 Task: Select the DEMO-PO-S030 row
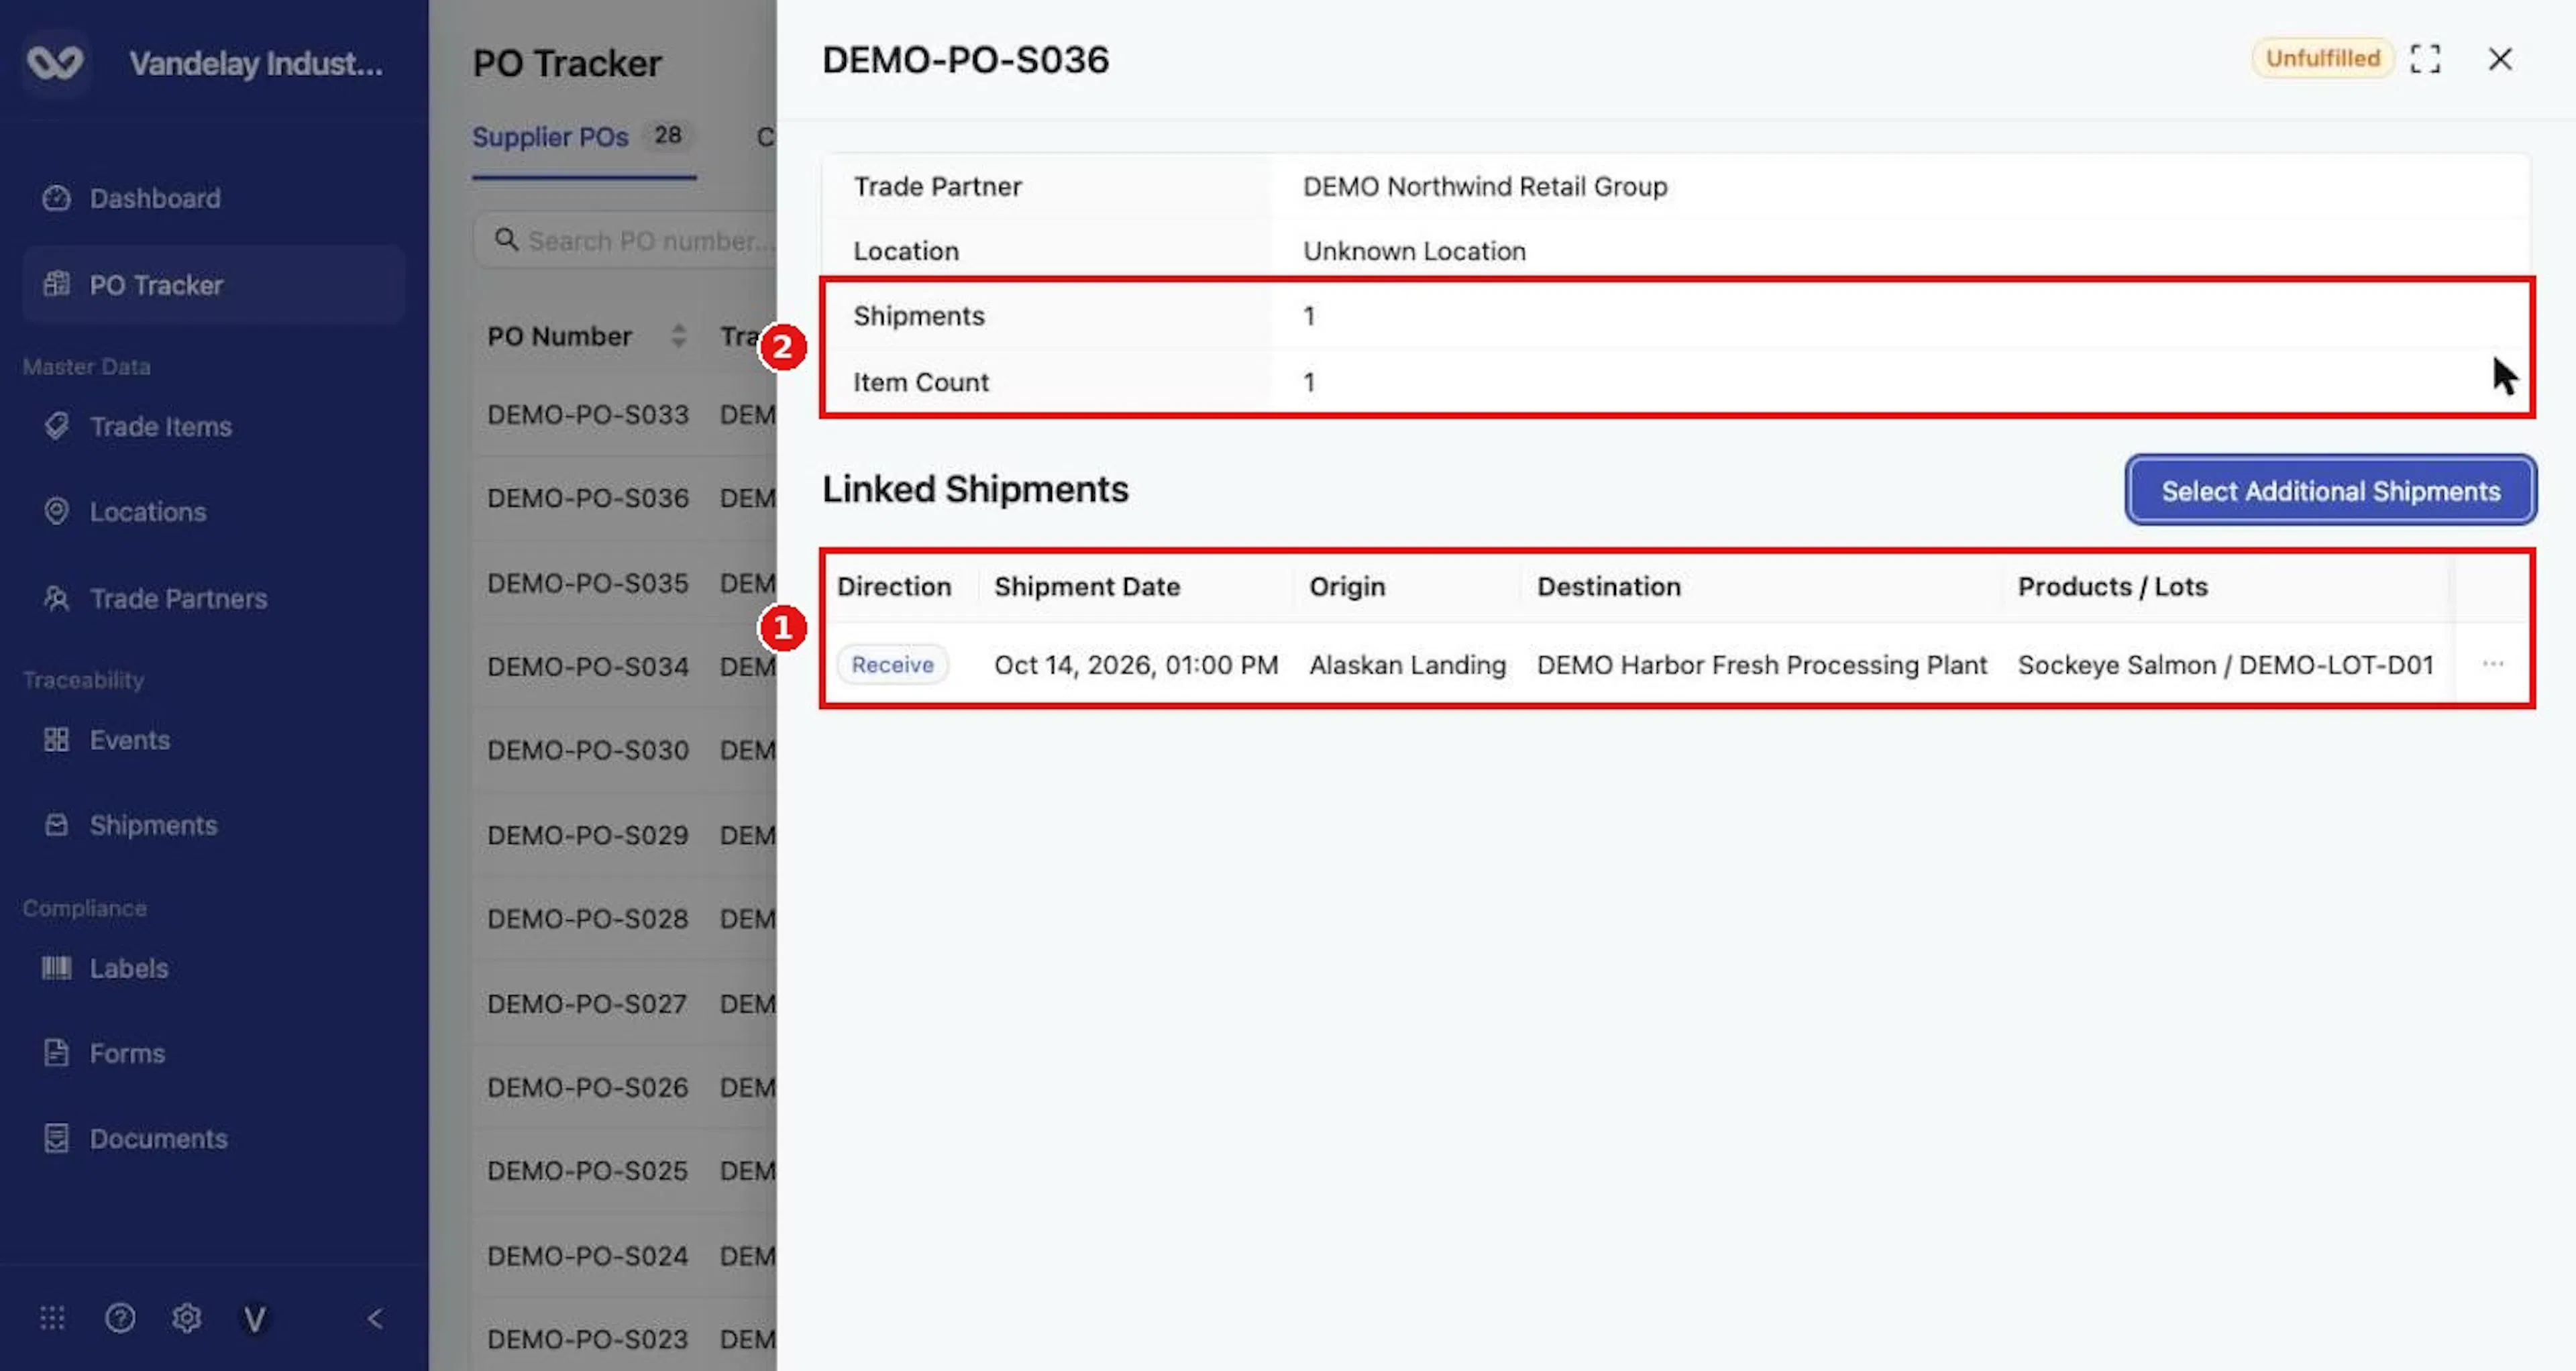click(623, 750)
